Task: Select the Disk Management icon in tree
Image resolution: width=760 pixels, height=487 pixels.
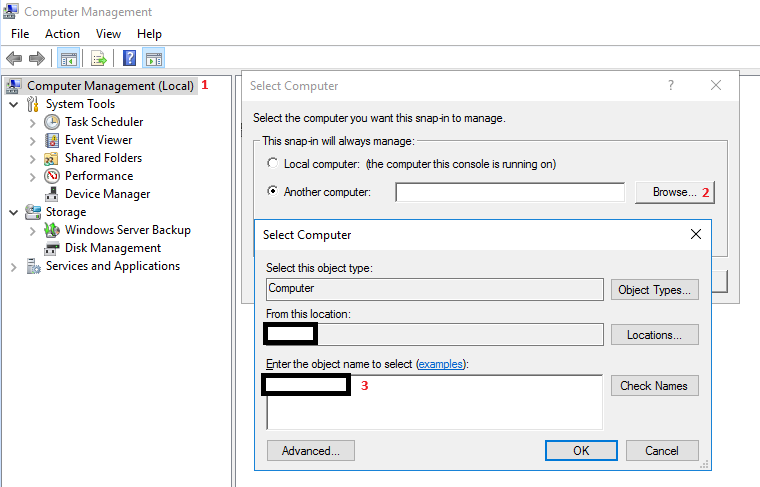Action: [53, 248]
